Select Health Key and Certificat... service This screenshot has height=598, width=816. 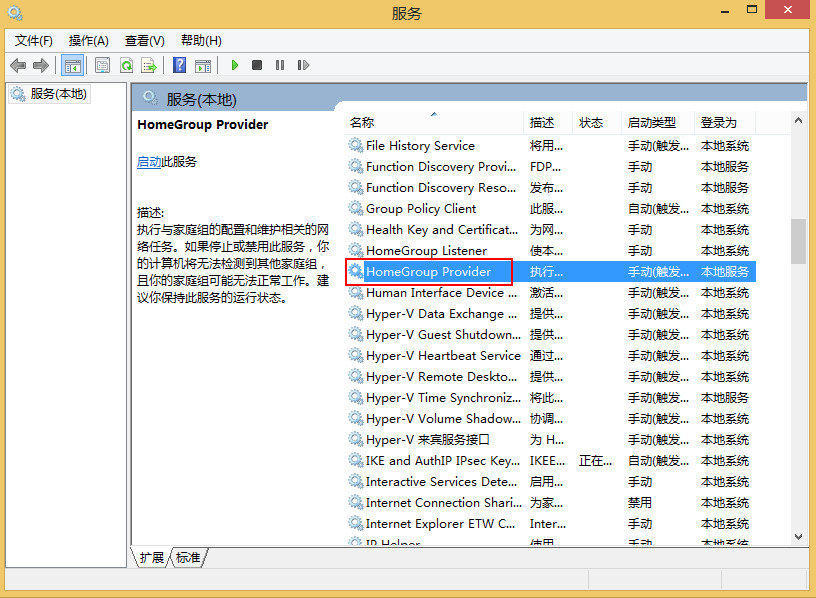[550, 230]
